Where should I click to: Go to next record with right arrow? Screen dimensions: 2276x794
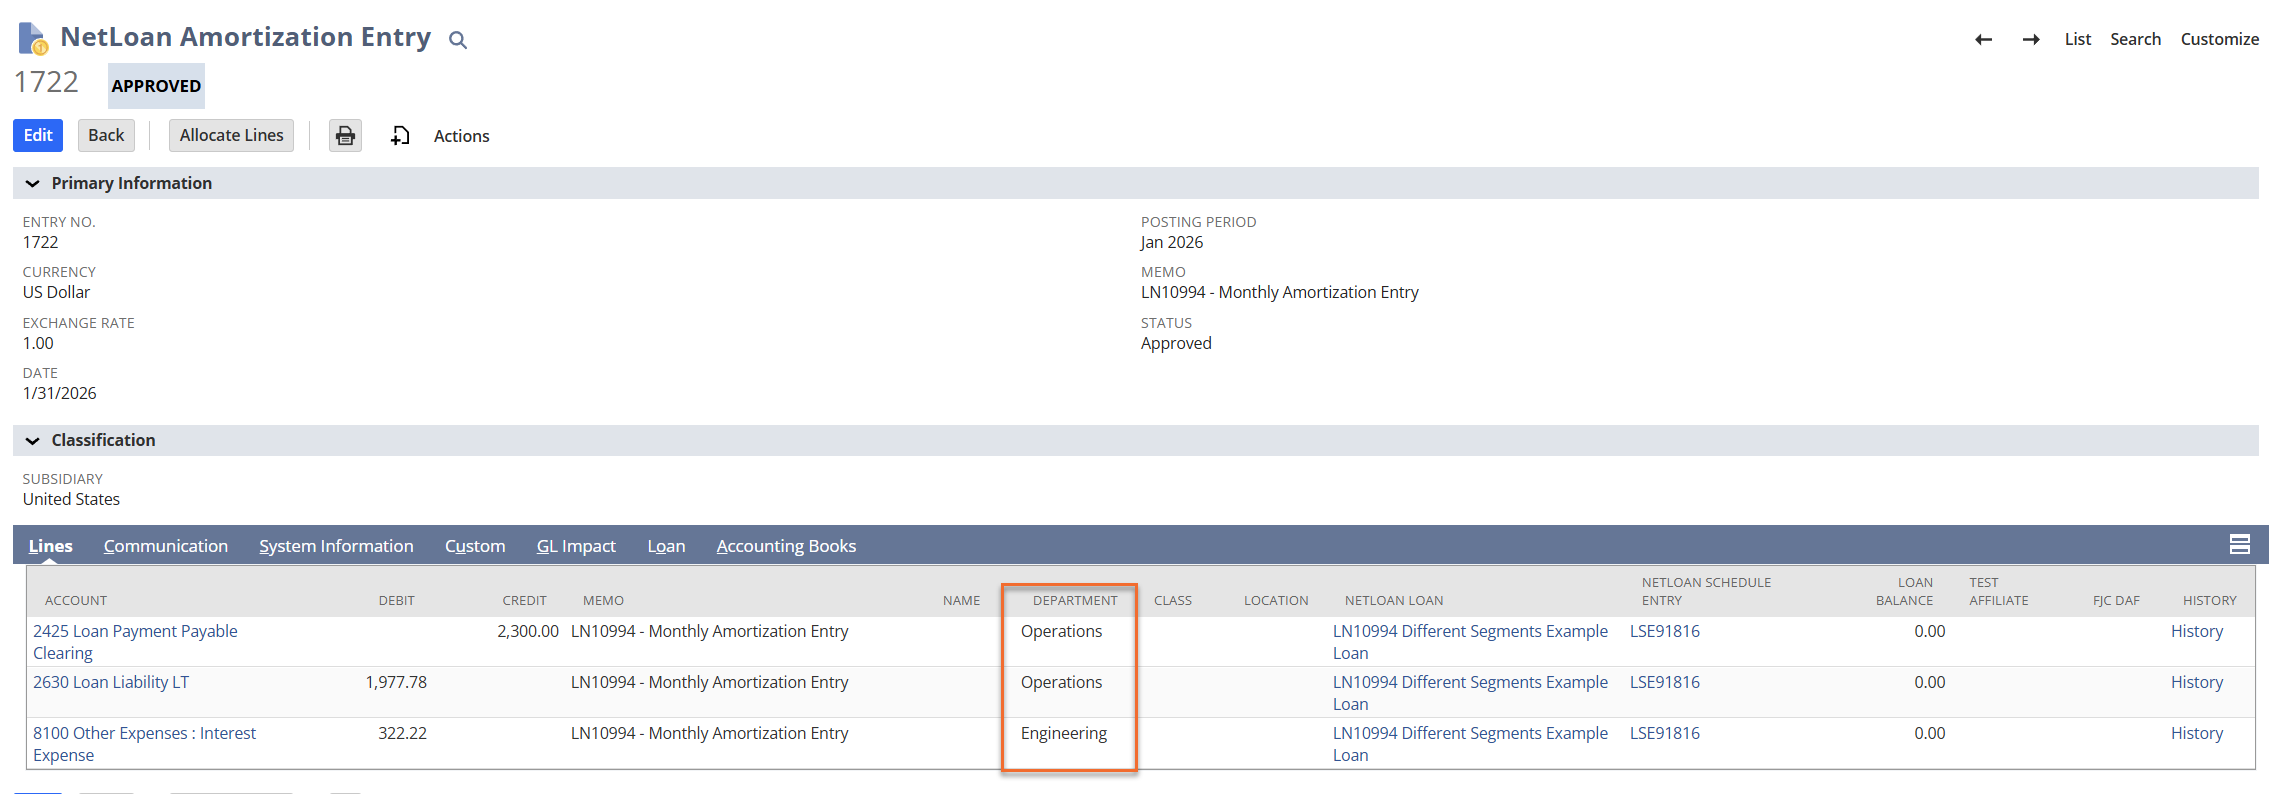pos(2031,39)
